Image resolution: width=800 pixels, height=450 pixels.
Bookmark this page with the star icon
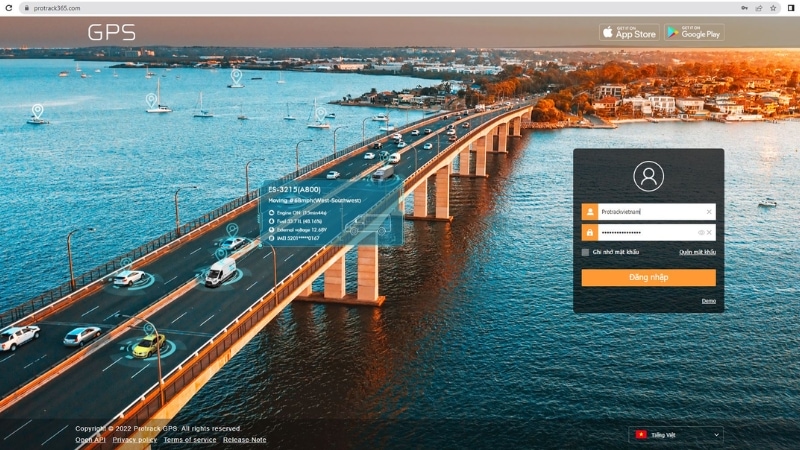(x=773, y=7)
